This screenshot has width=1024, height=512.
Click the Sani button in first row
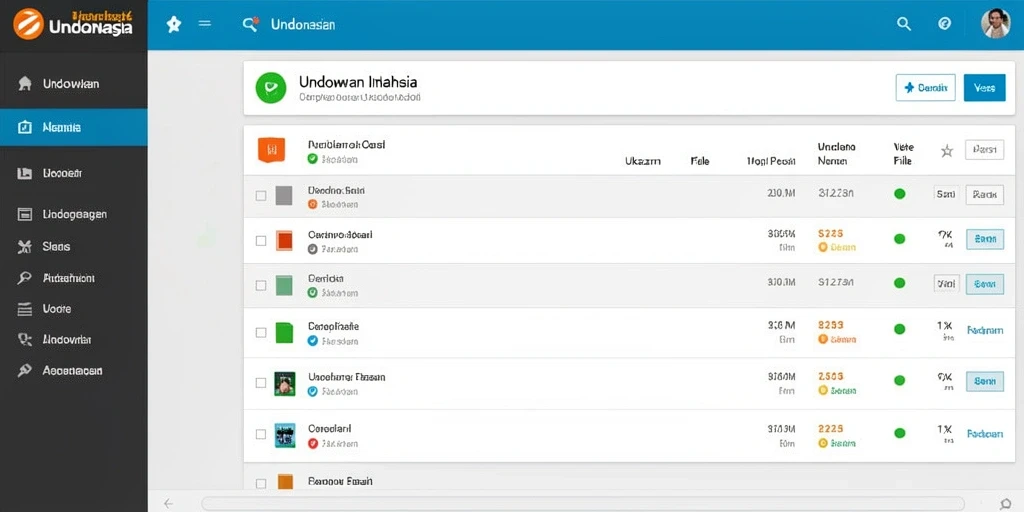click(x=946, y=194)
